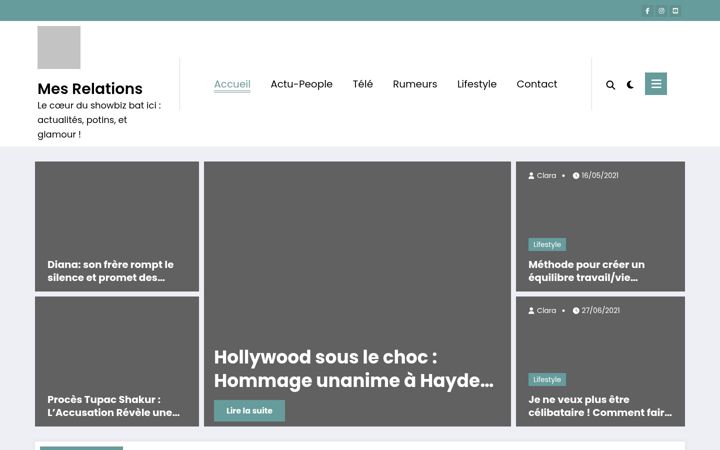Open article 'Je ne veux plus être célibataire'
This screenshot has height=450, width=720.
600,406
